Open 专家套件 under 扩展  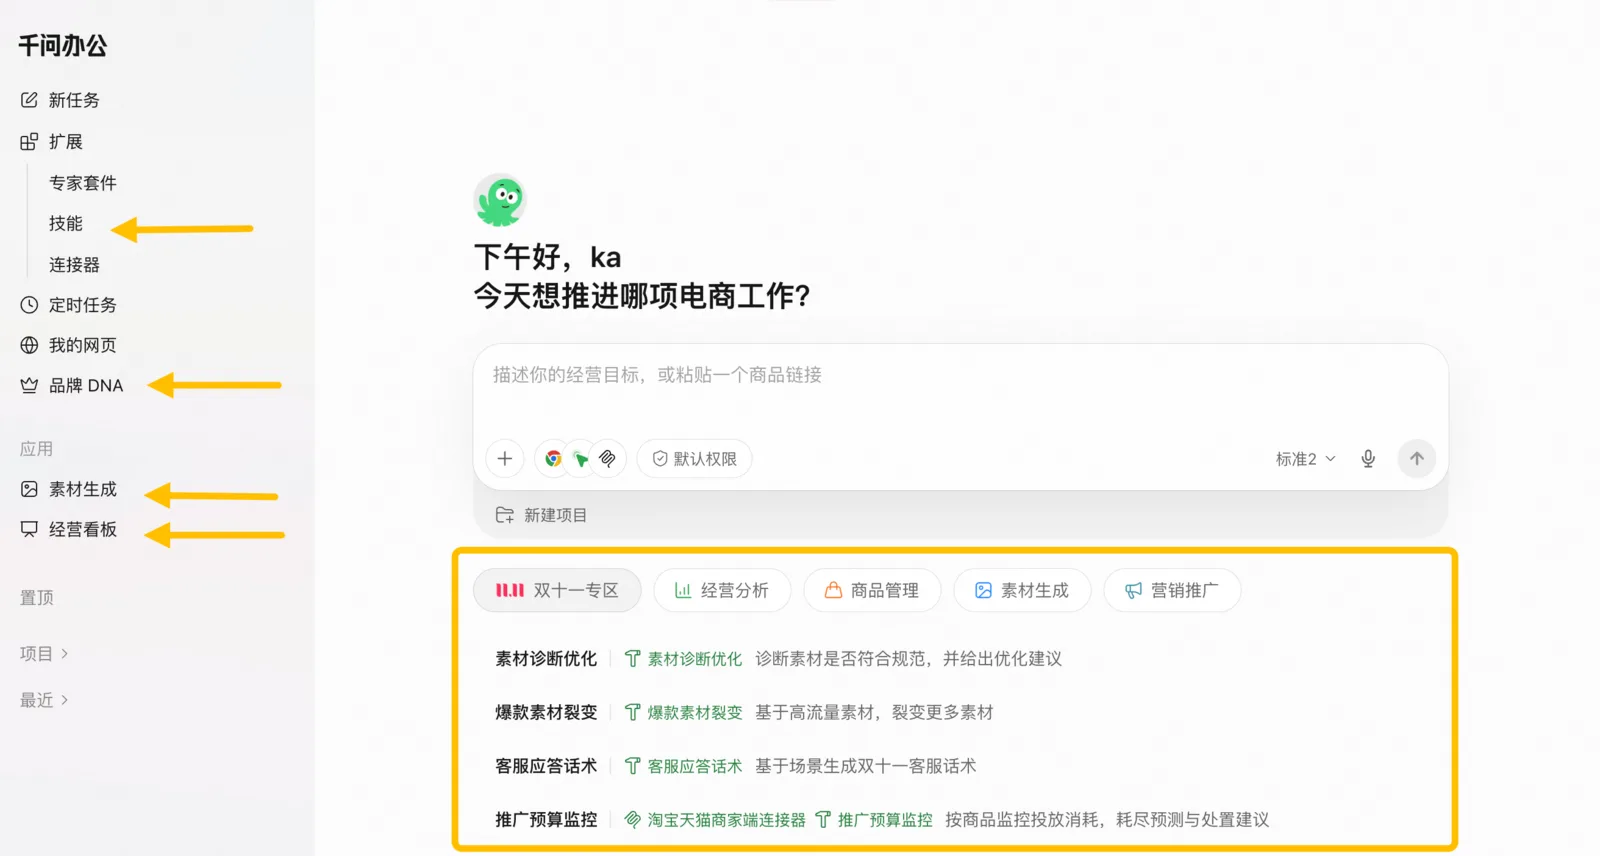pos(83,183)
